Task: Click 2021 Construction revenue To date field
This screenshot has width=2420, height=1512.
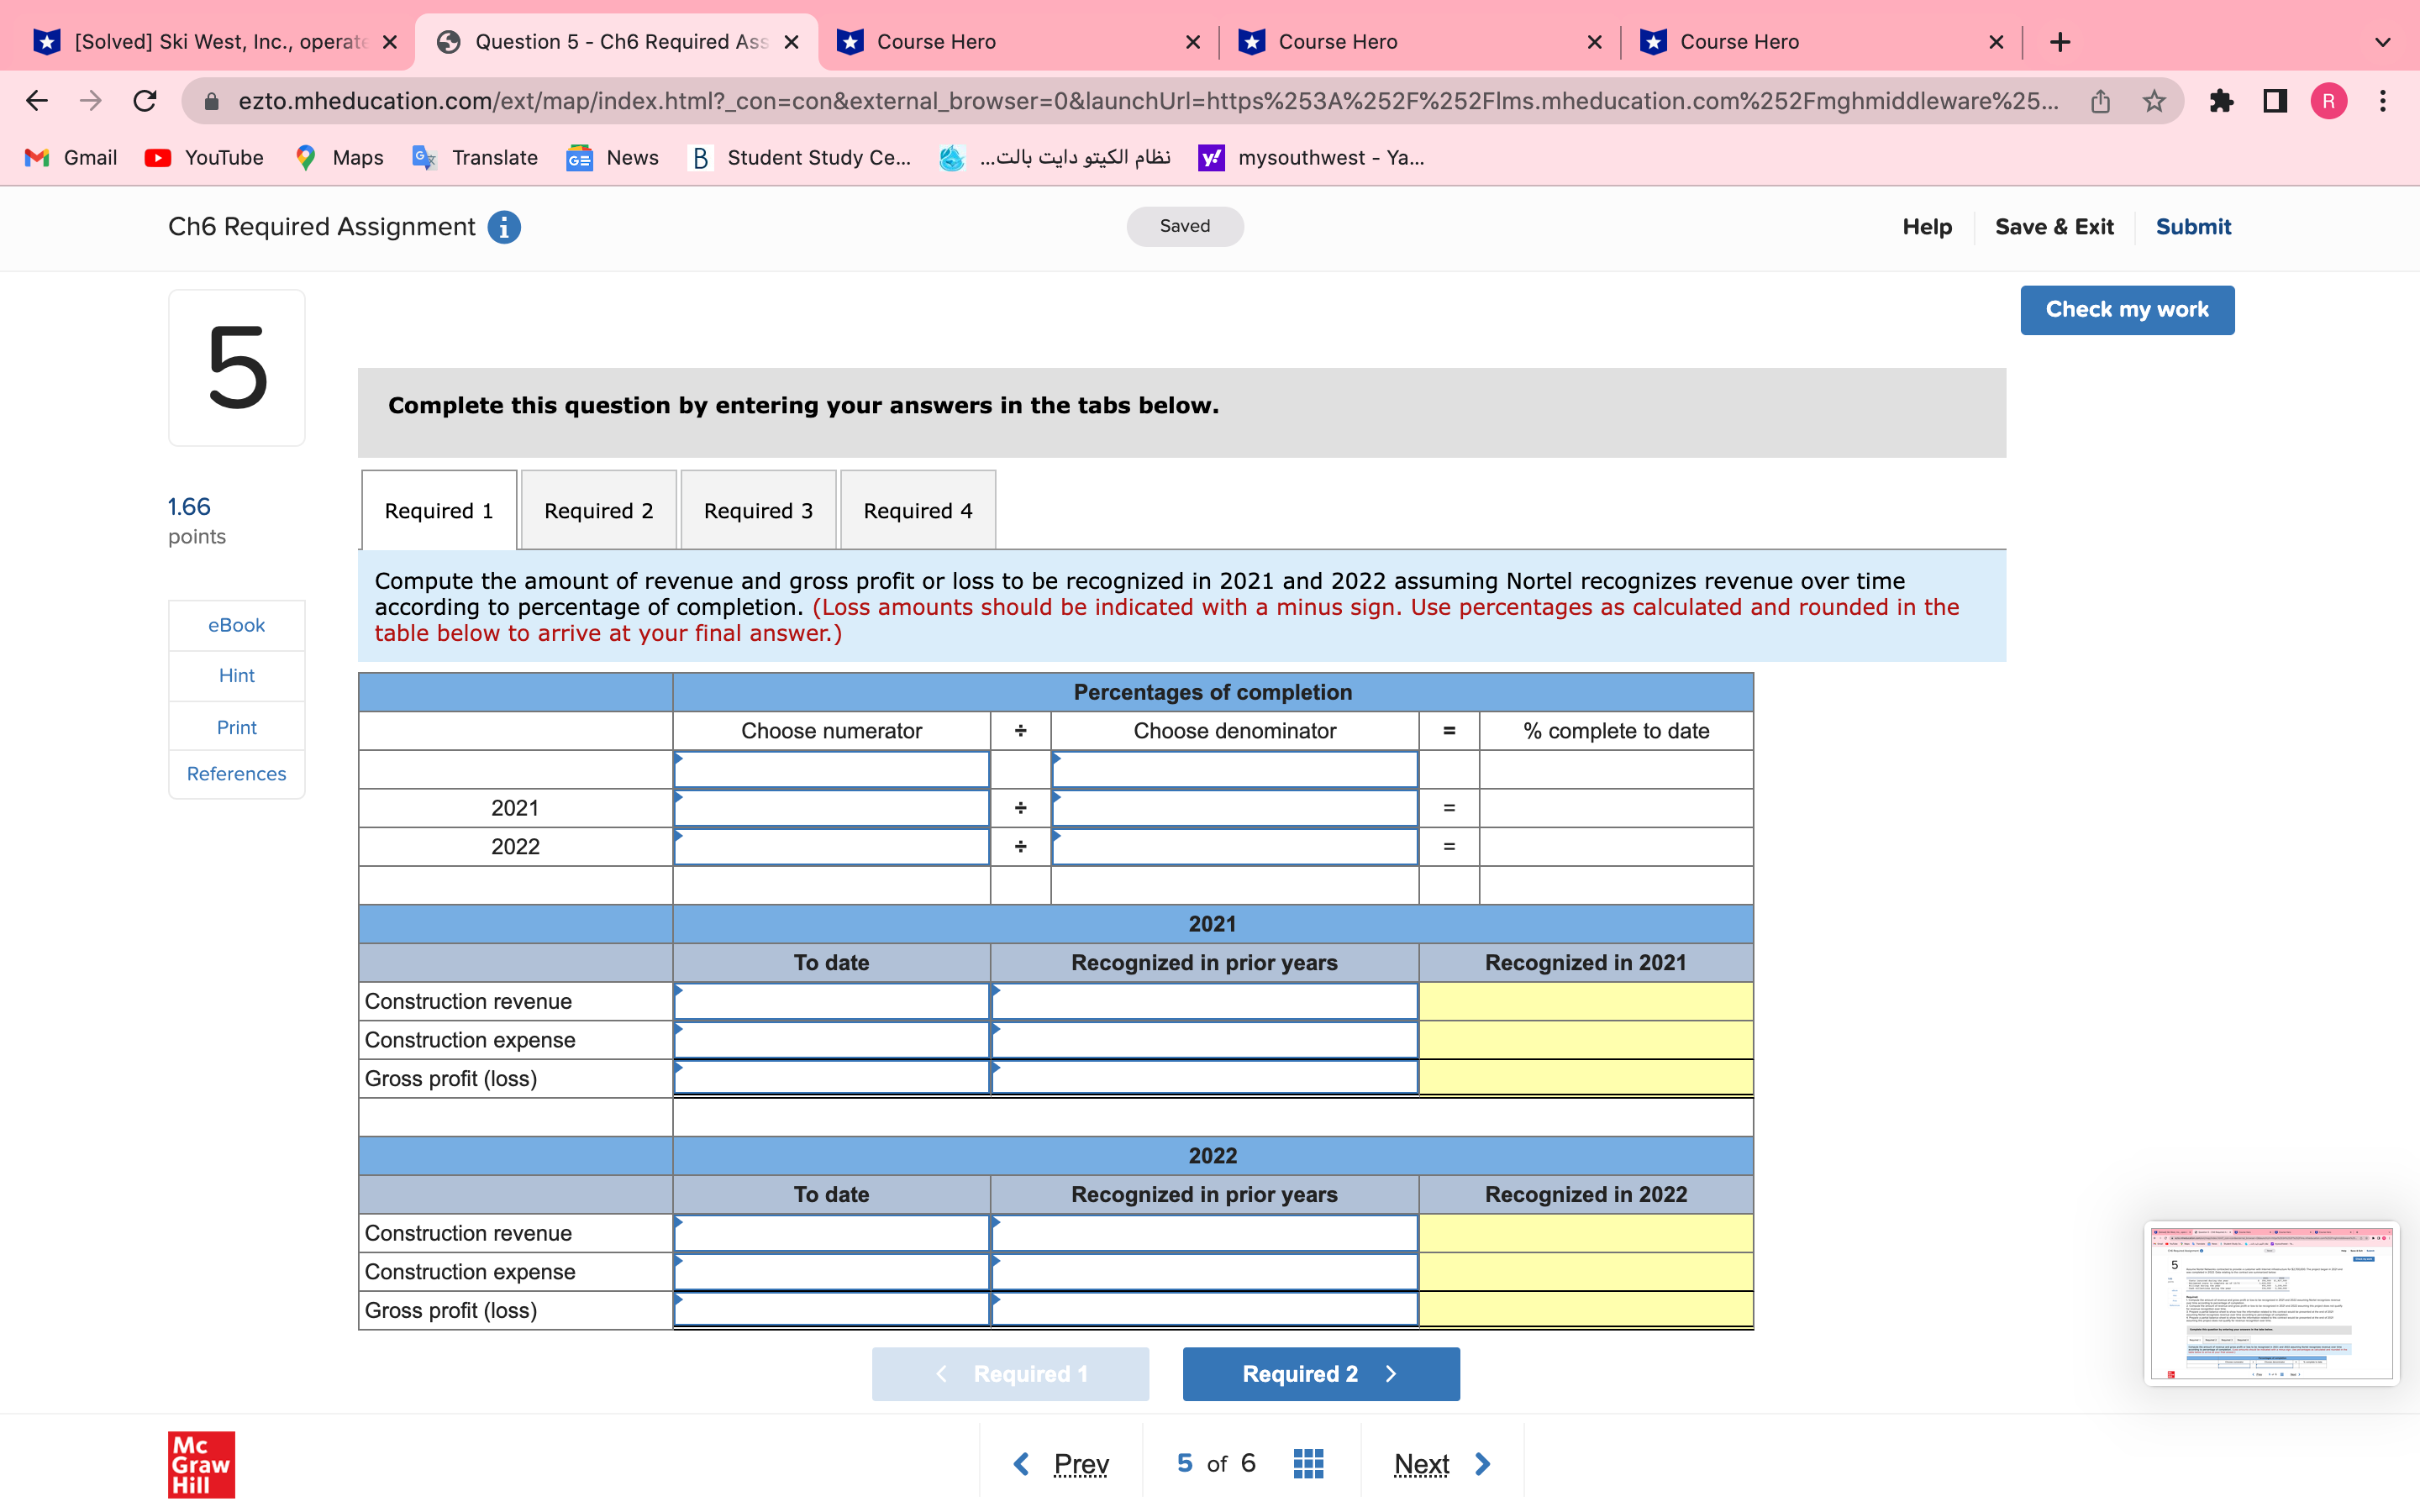Action: coord(831,1001)
